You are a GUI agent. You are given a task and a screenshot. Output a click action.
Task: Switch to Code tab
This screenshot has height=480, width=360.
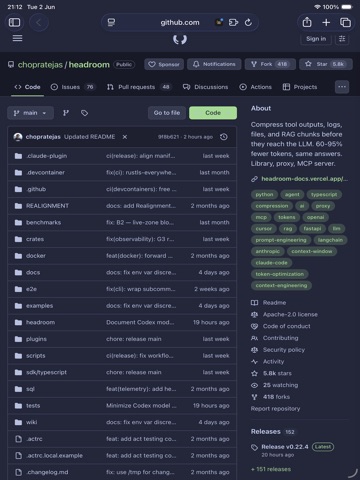[x=27, y=87]
